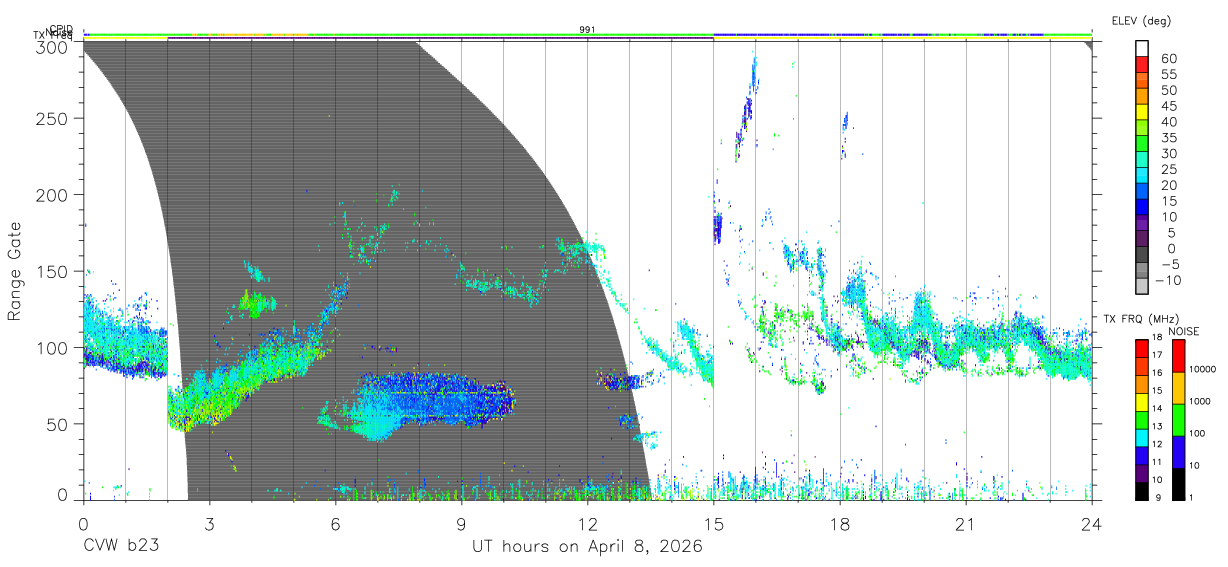Pick the ELEV swatch between 25 and 20 labels
The height and width of the screenshot is (567, 1228).
pos(1143,176)
